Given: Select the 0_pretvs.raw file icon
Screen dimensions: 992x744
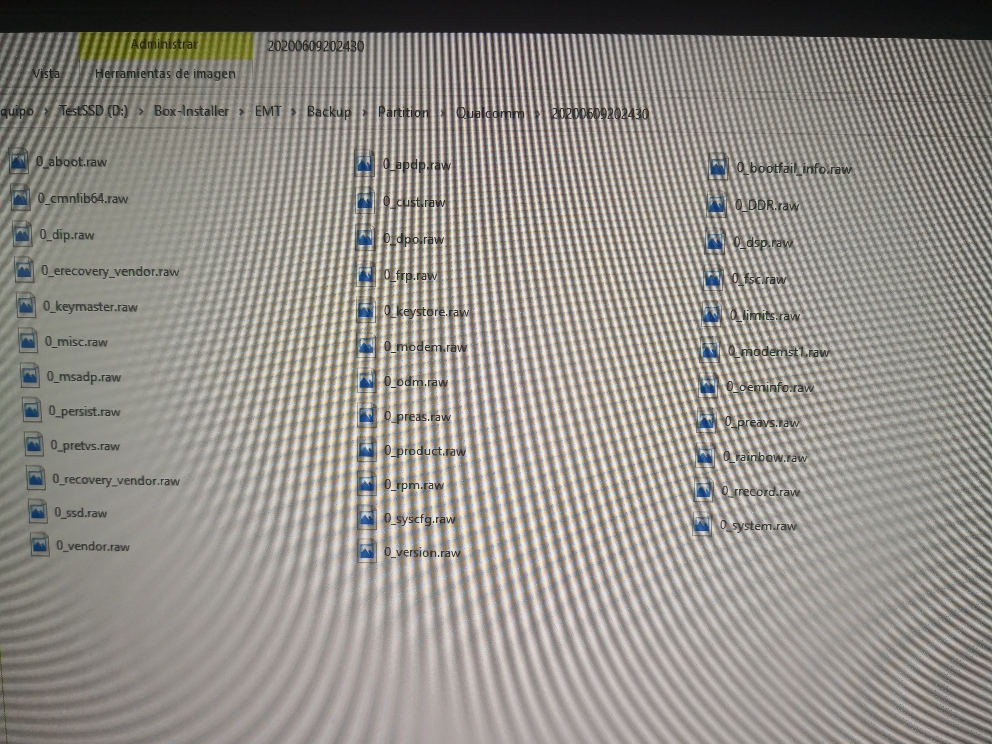Looking at the screenshot, I should (34, 445).
